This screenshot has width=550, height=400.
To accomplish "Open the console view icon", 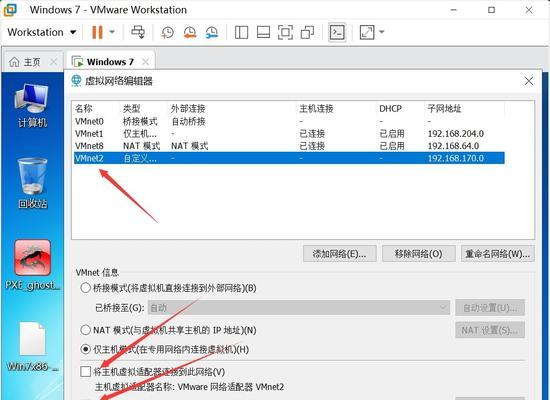I will [x=337, y=32].
